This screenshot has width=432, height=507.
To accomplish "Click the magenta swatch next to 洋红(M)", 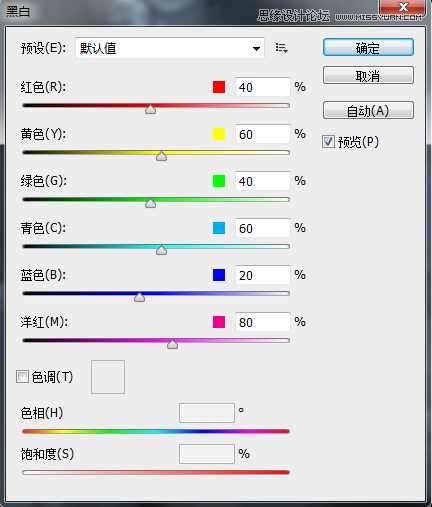I will pyautogui.click(x=219, y=322).
